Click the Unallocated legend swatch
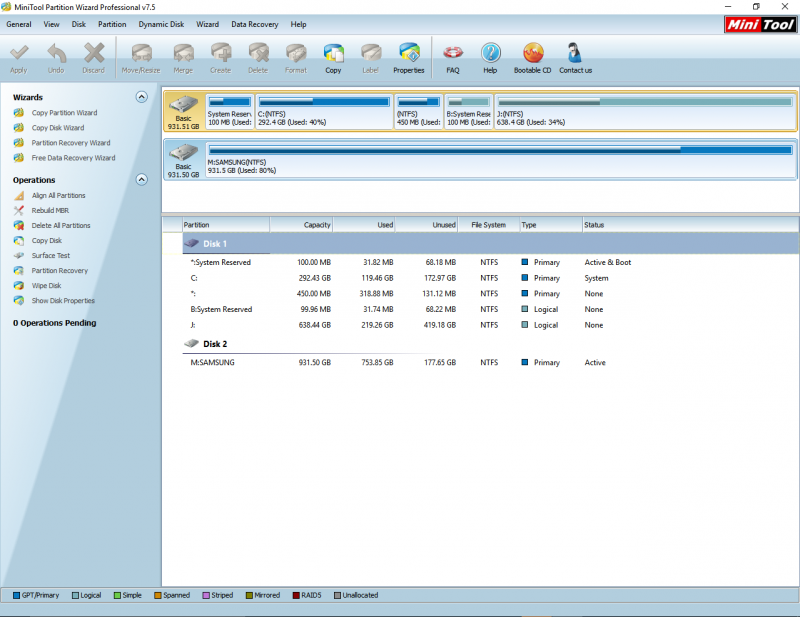The width and height of the screenshot is (800, 617). pos(337,596)
